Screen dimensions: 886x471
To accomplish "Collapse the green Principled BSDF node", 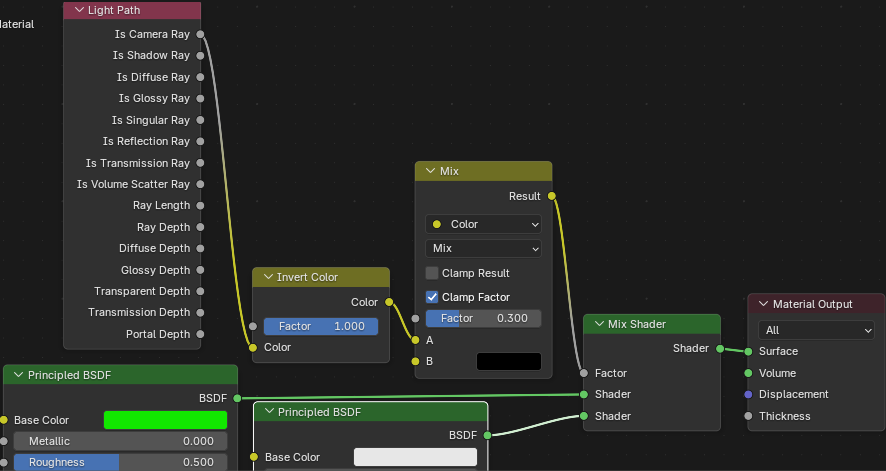I will (x=19, y=375).
